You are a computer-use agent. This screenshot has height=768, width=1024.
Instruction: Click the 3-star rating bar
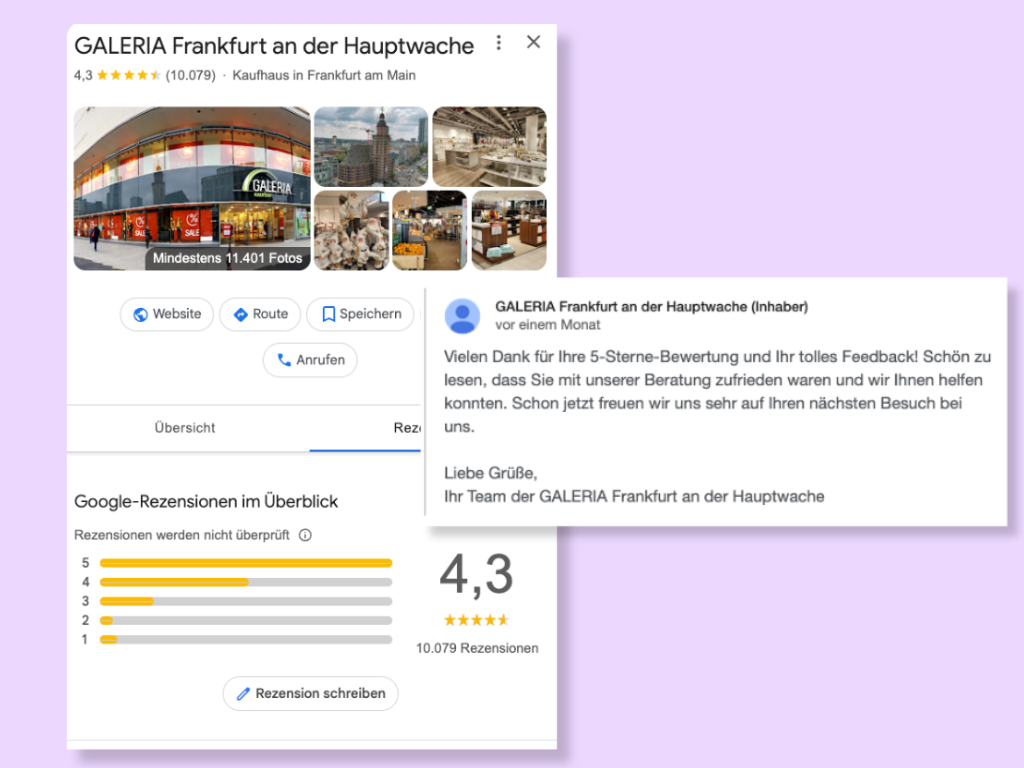point(246,601)
